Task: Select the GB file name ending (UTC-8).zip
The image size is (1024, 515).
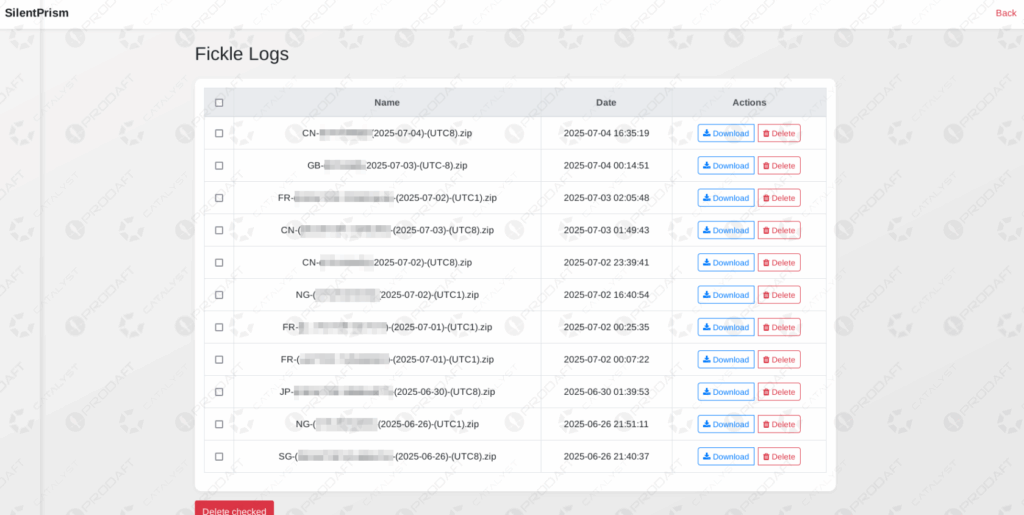Action: click(x=387, y=166)
